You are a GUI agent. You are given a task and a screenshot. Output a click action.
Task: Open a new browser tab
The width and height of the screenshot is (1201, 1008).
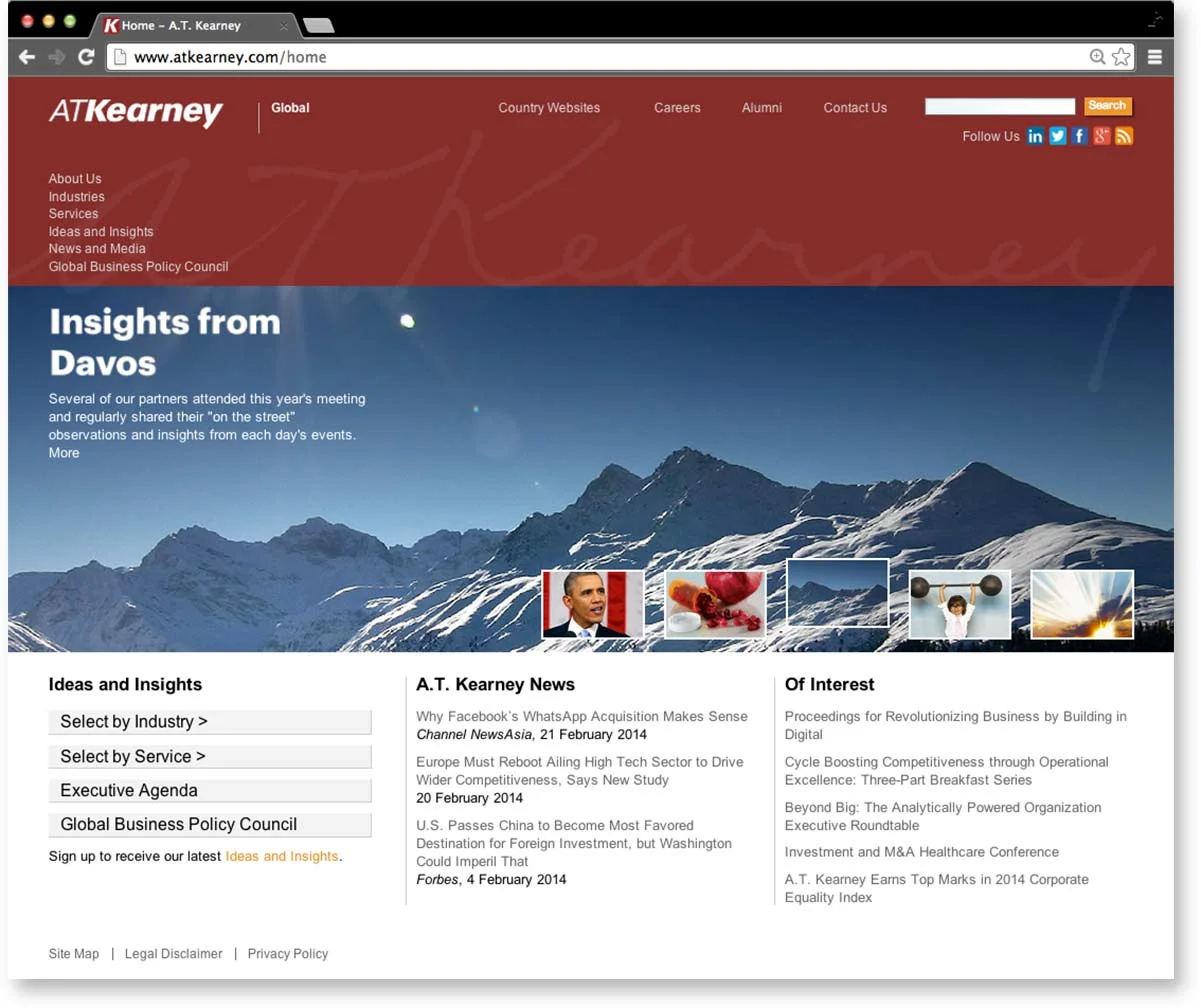click(318, 26)
